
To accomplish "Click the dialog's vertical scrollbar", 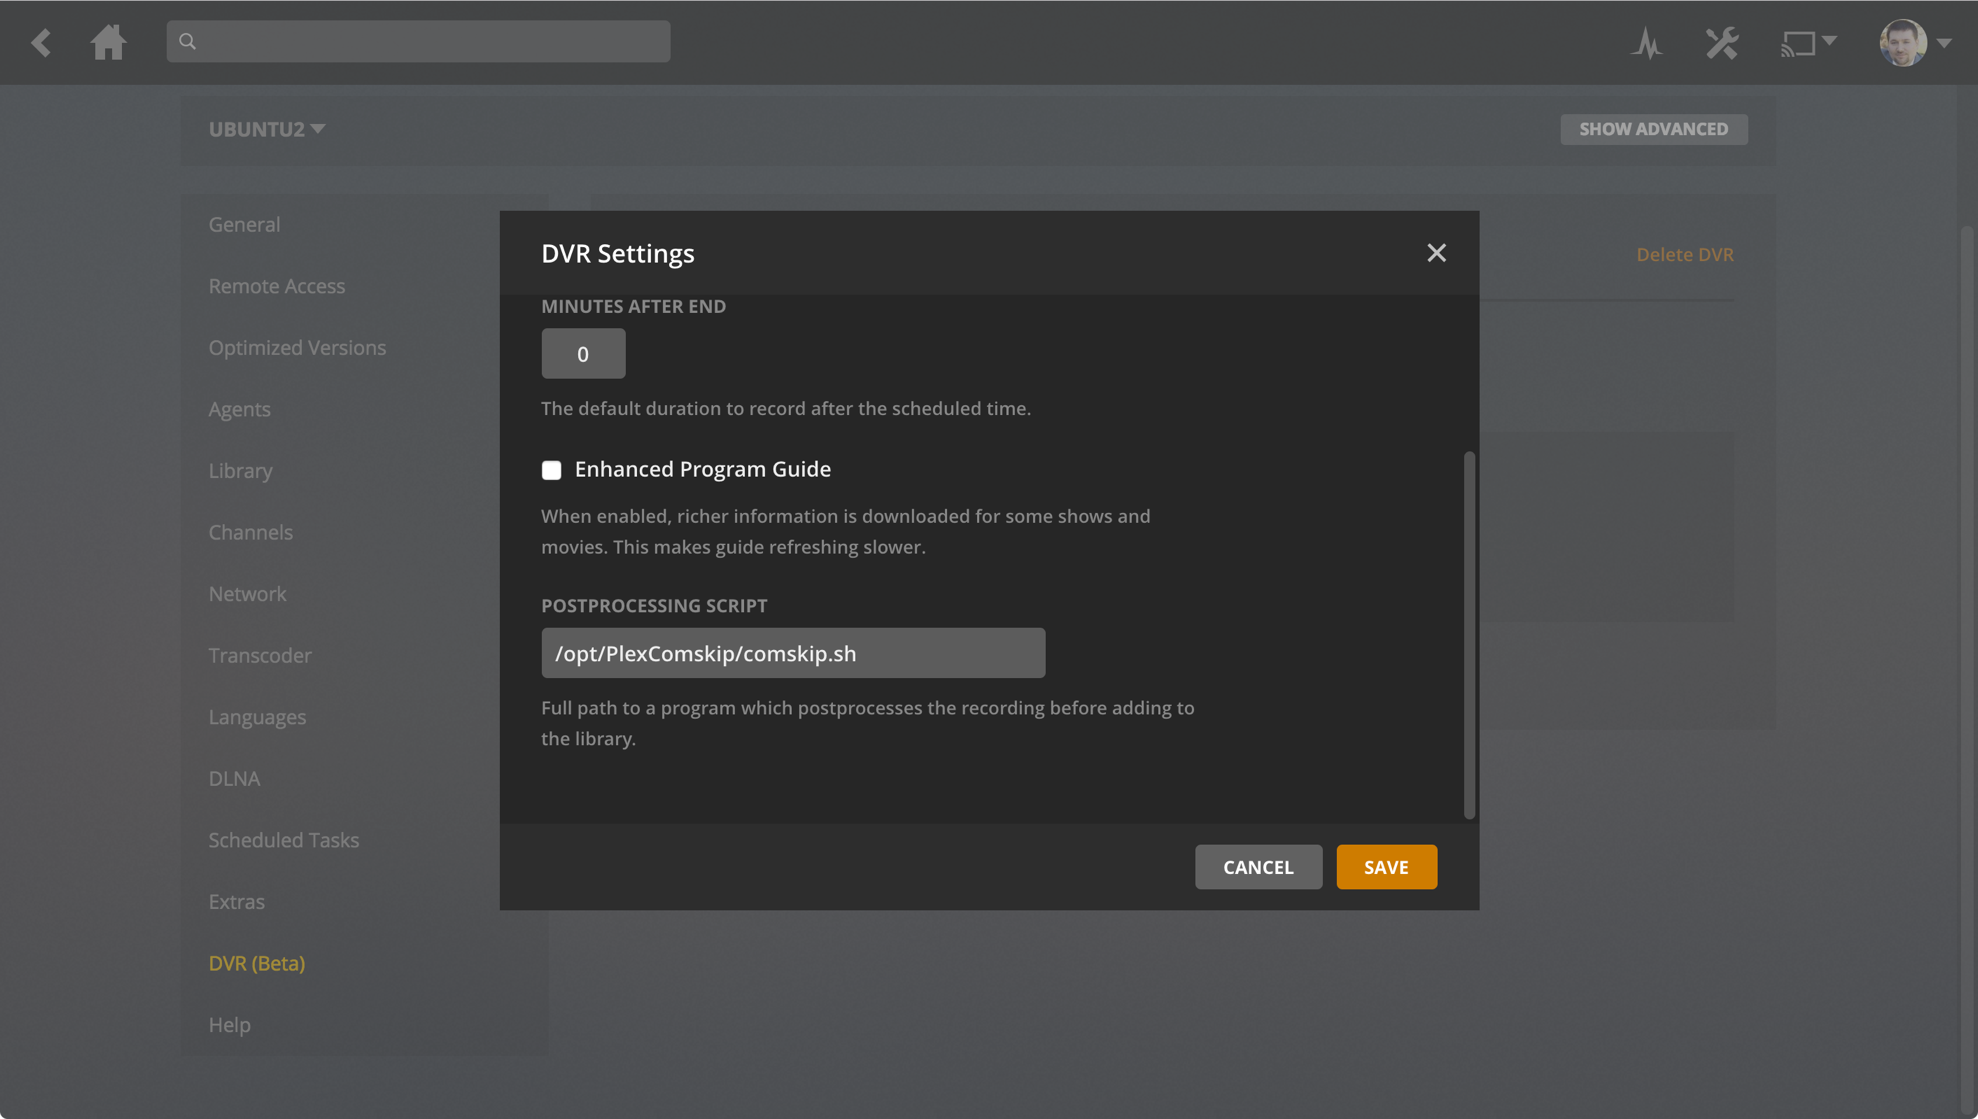I will pyautogui.click(x=1468, y=634).
